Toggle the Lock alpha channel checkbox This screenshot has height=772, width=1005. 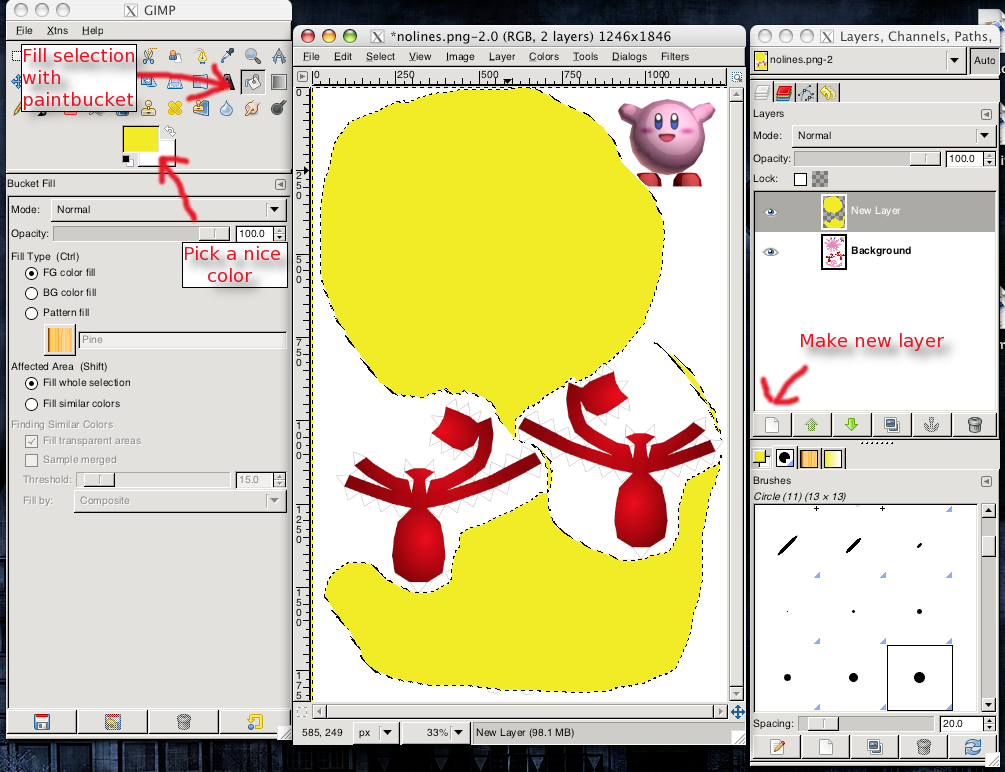tap(820, 179)
